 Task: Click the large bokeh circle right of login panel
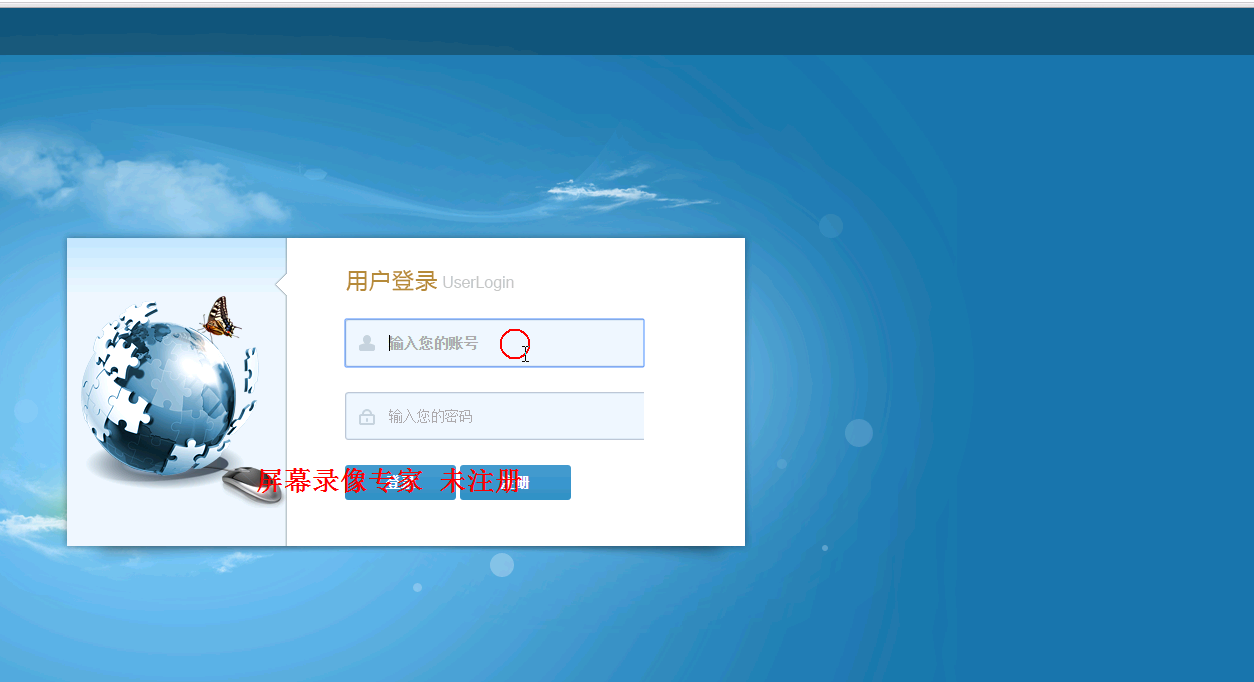[x=859, y=433]
